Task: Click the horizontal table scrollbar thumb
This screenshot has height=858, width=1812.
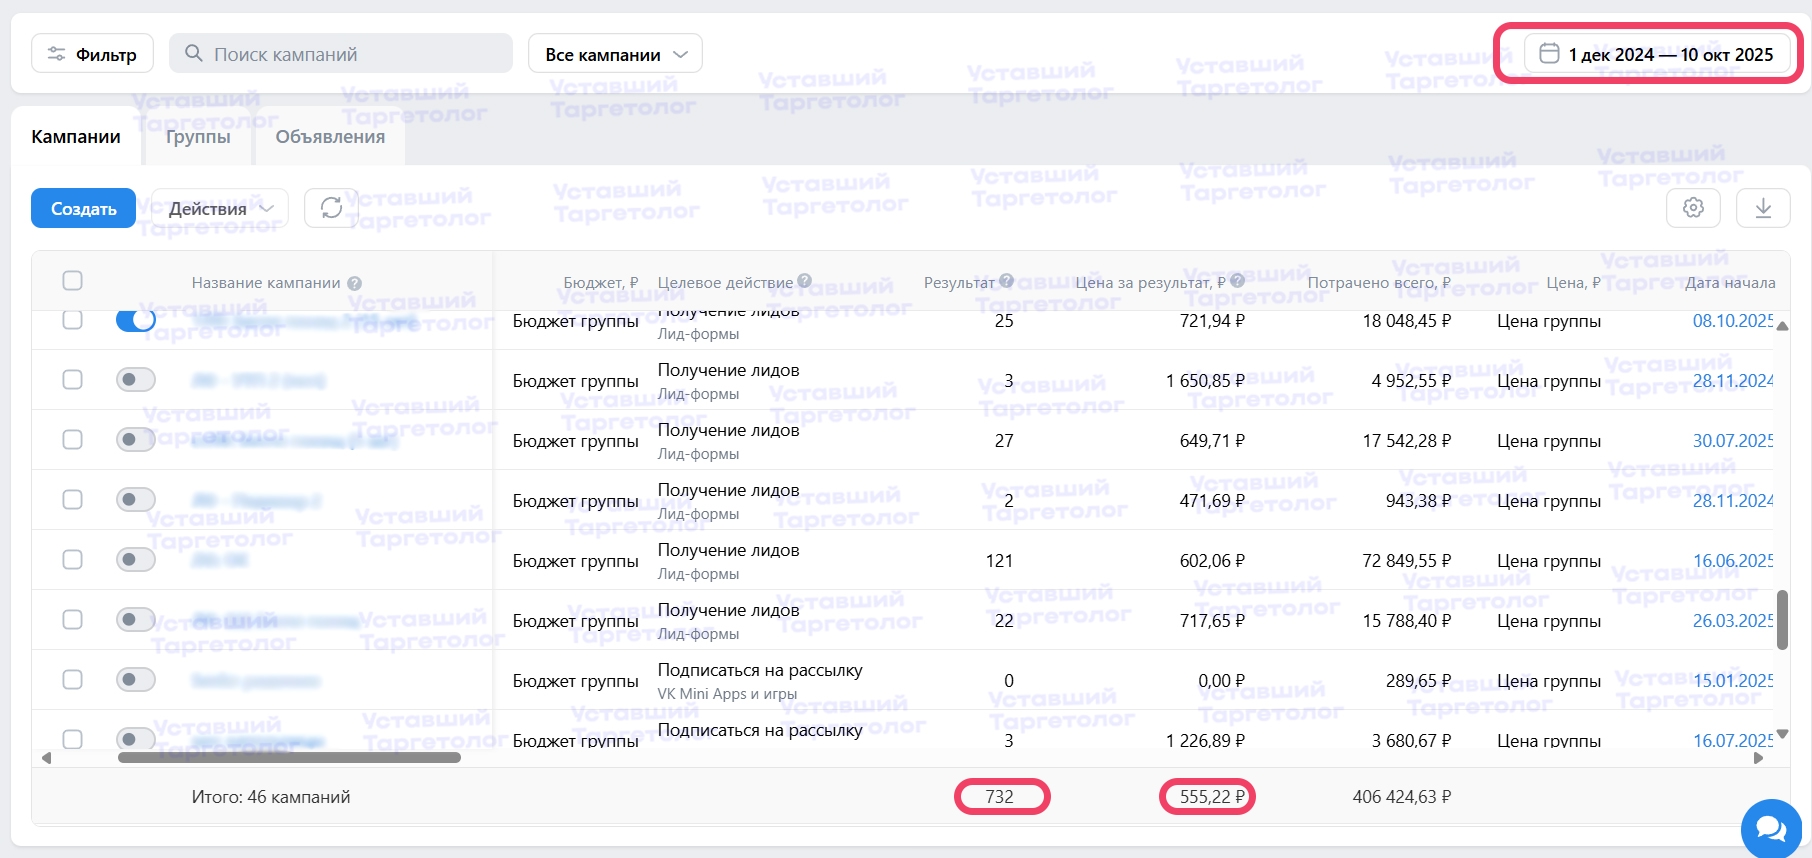Action: coord(289,758)
